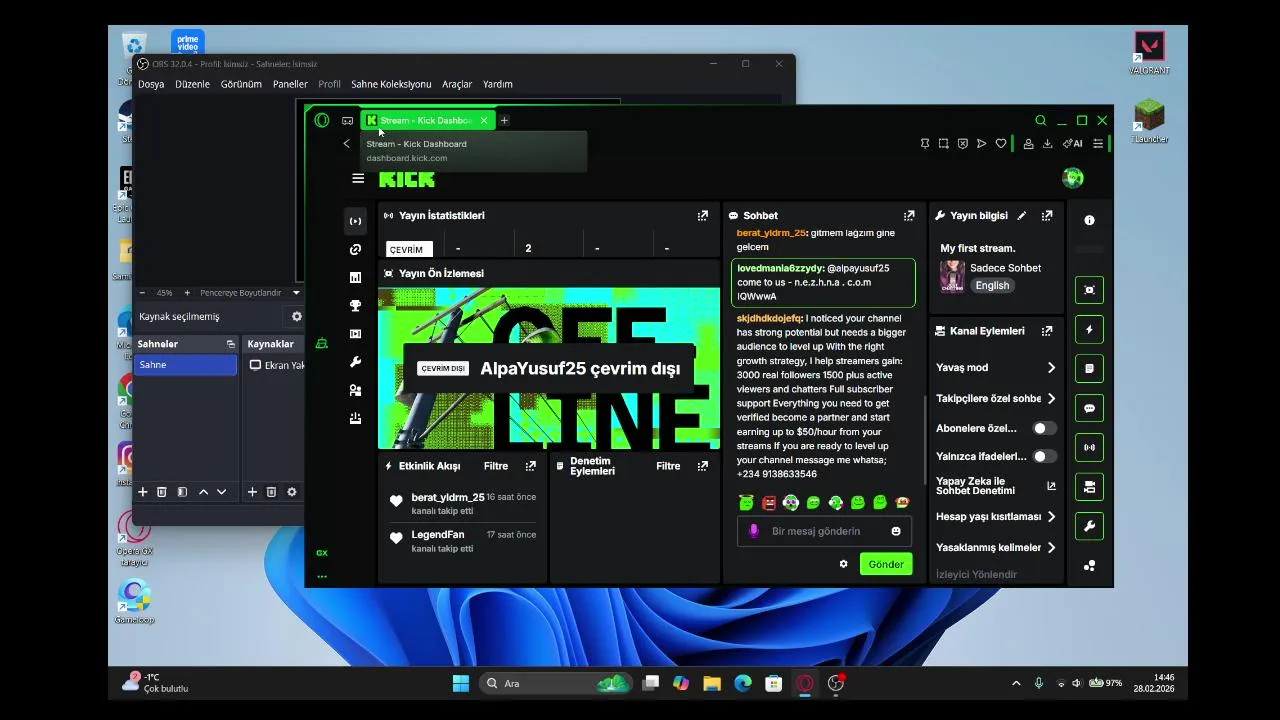
Task: Open OBS Araçlar menu
Action: pos(457,84)
